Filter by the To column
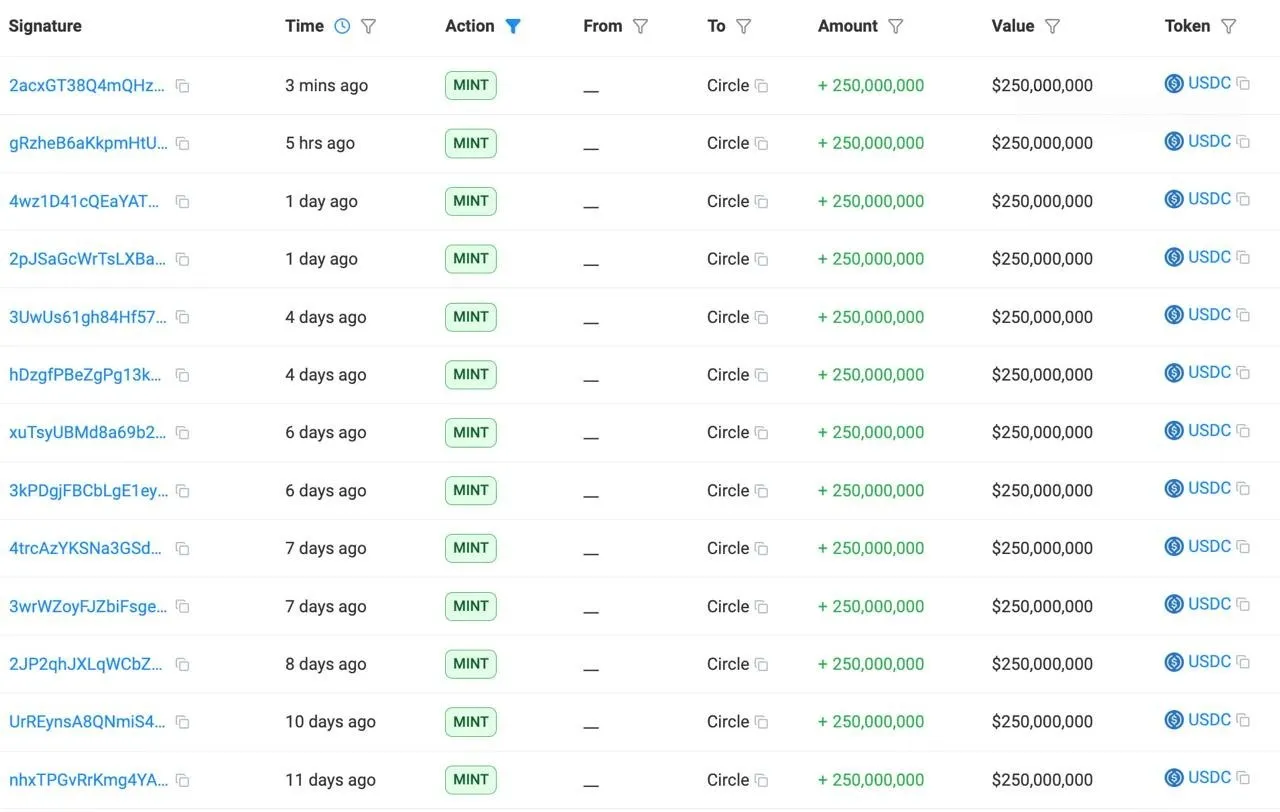 pos(743,27)
